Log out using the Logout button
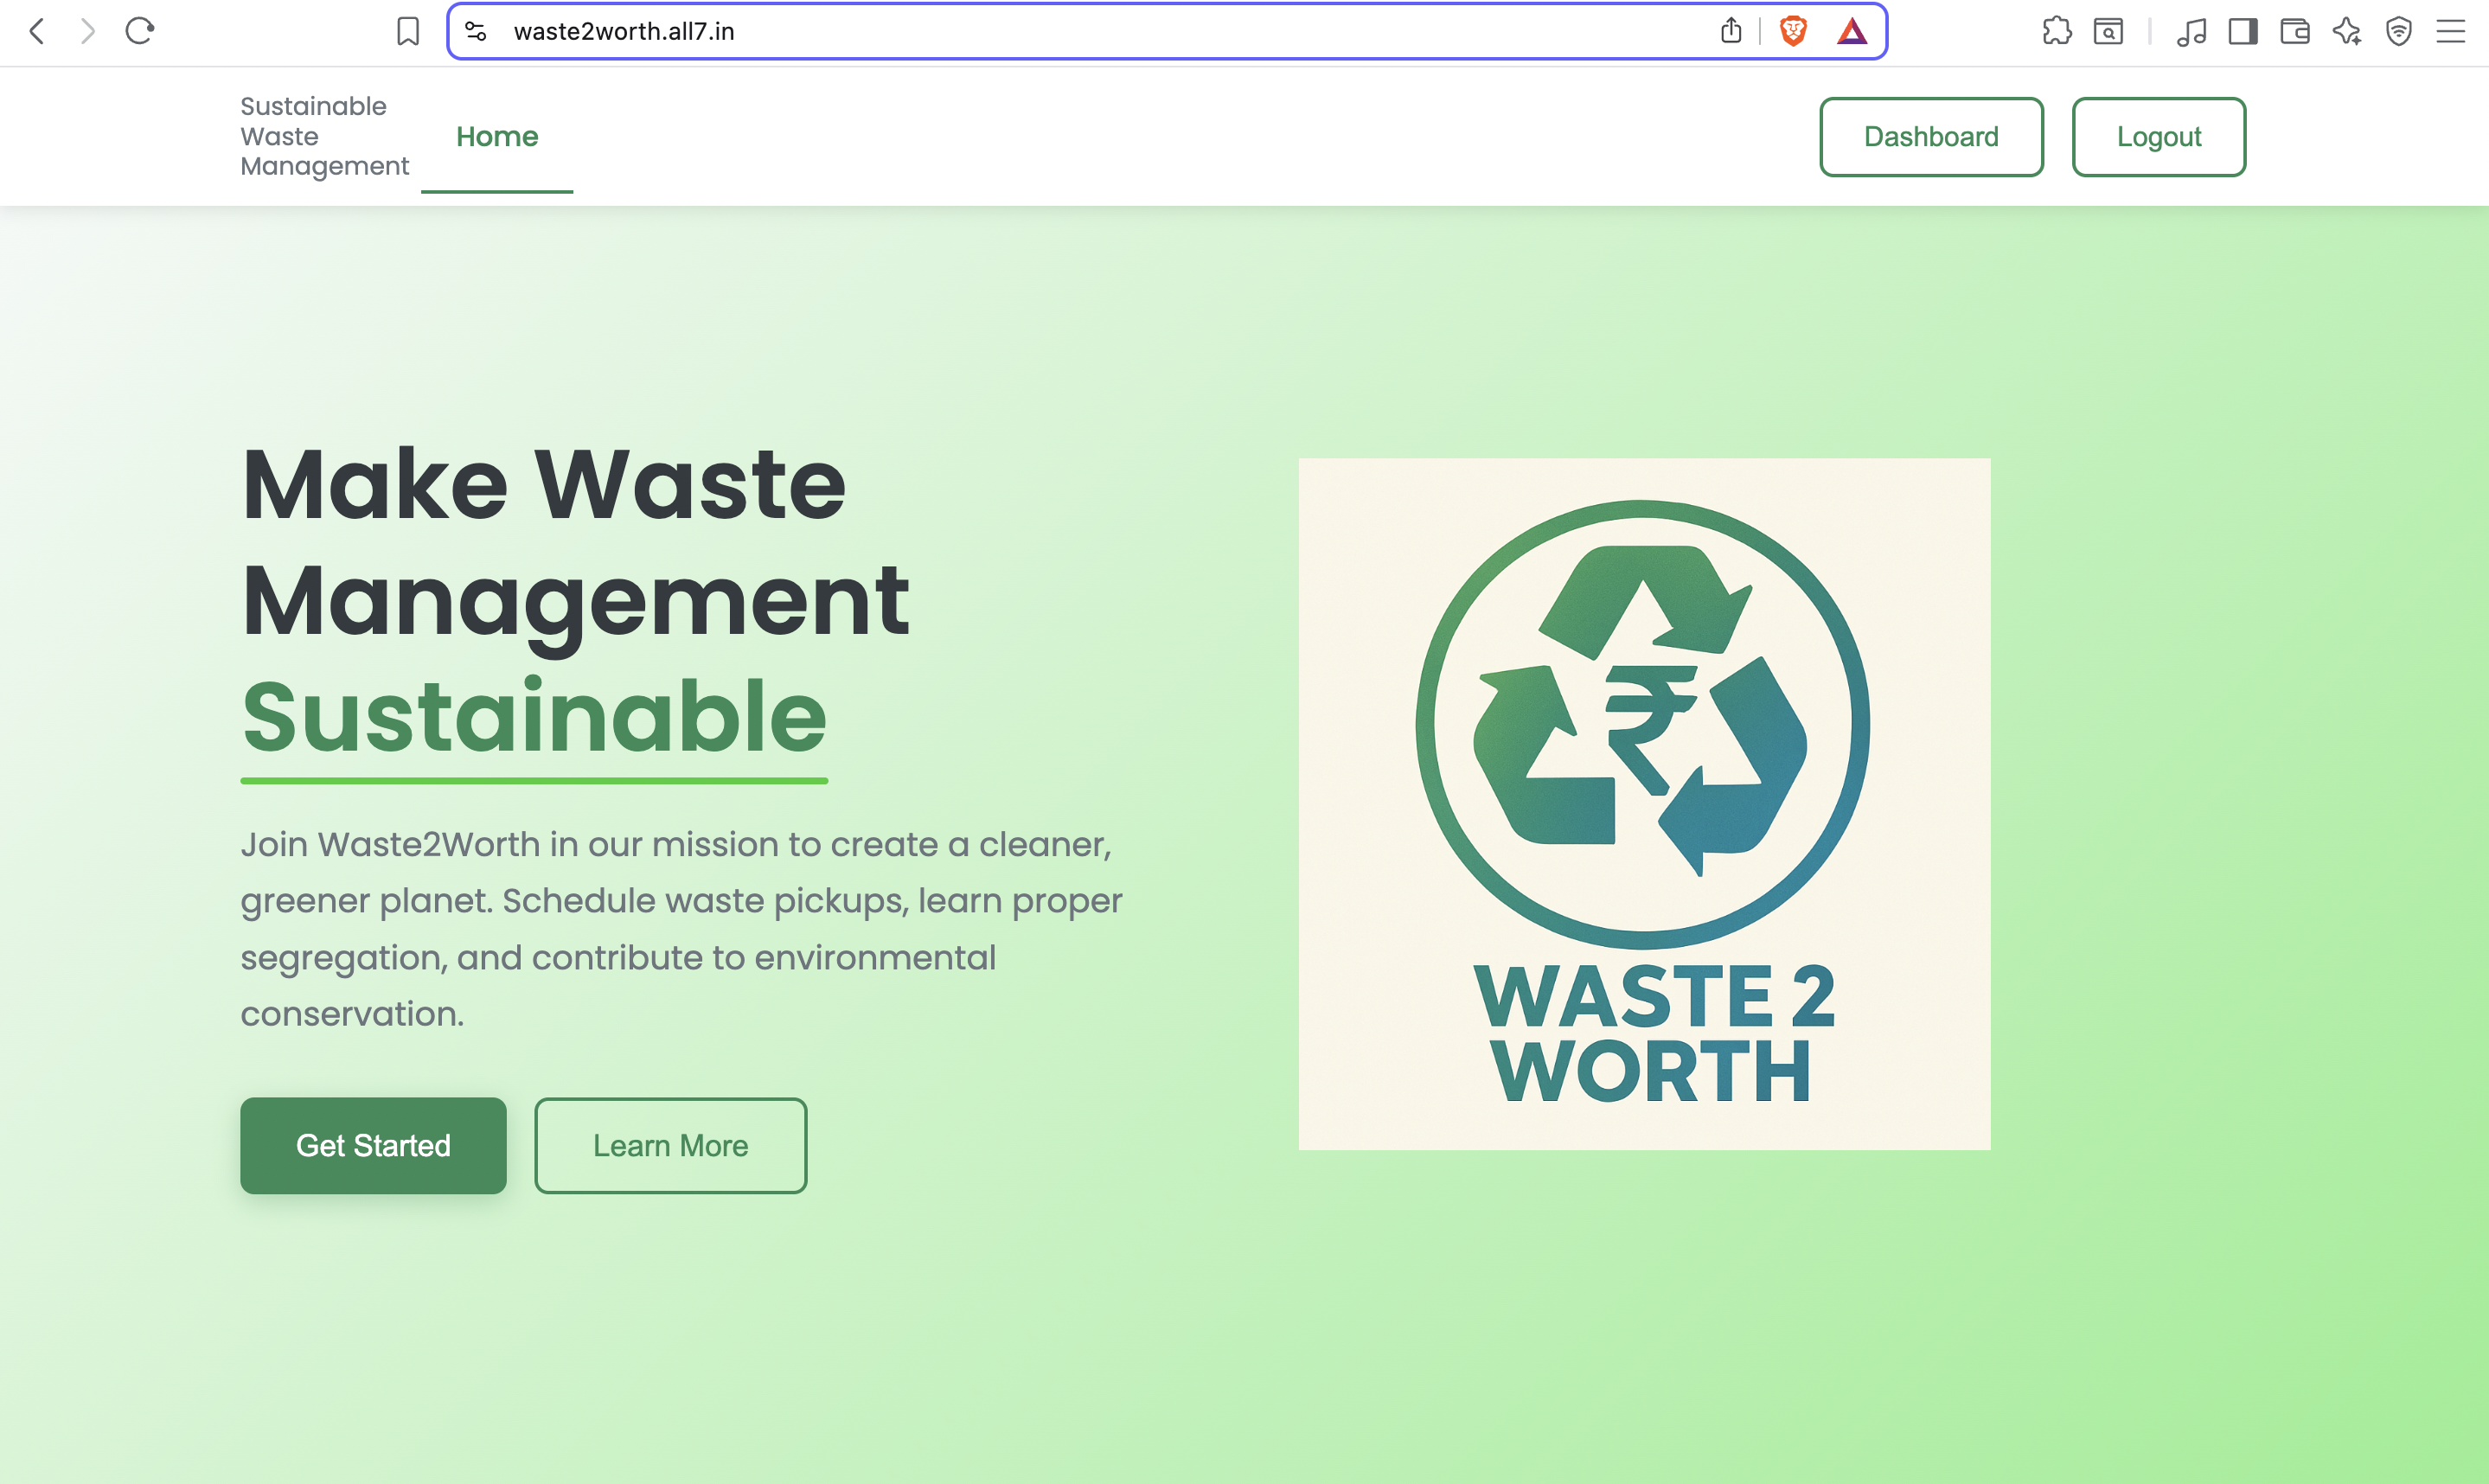 [2158, 136]
